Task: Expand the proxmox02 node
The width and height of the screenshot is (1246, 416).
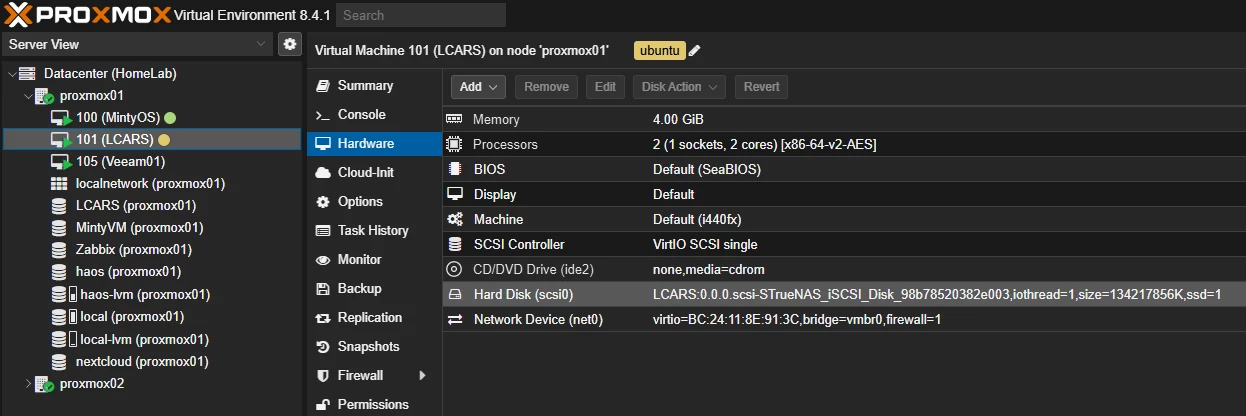Action: [27, 383]
